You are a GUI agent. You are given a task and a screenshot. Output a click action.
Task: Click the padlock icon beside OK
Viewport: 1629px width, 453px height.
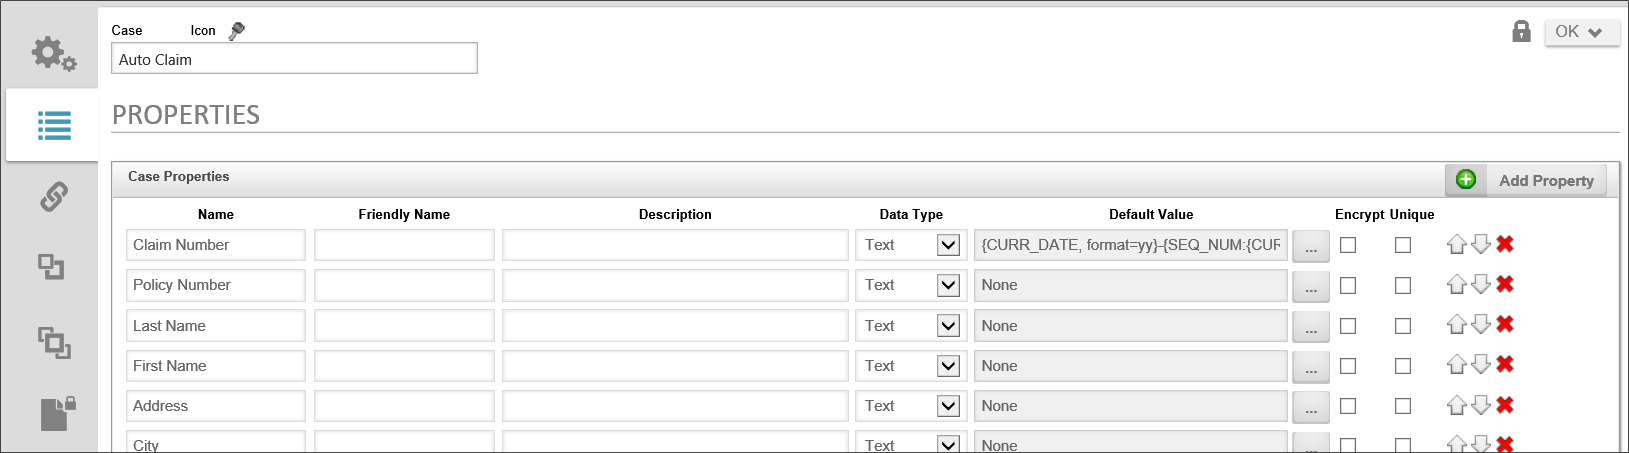(x=1521, y=31)
